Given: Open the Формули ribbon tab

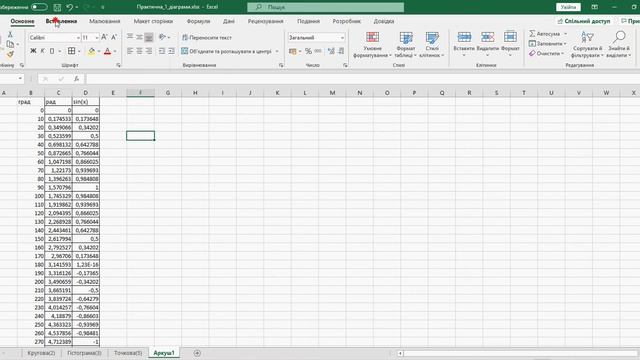Looking at the screenshot, I should tap(198, 21).
